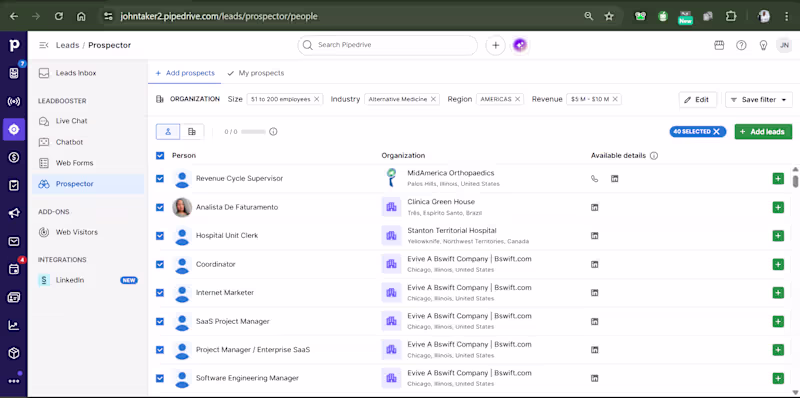
Task: Switch to organizations view icon
Action: (x=192, y=132)
